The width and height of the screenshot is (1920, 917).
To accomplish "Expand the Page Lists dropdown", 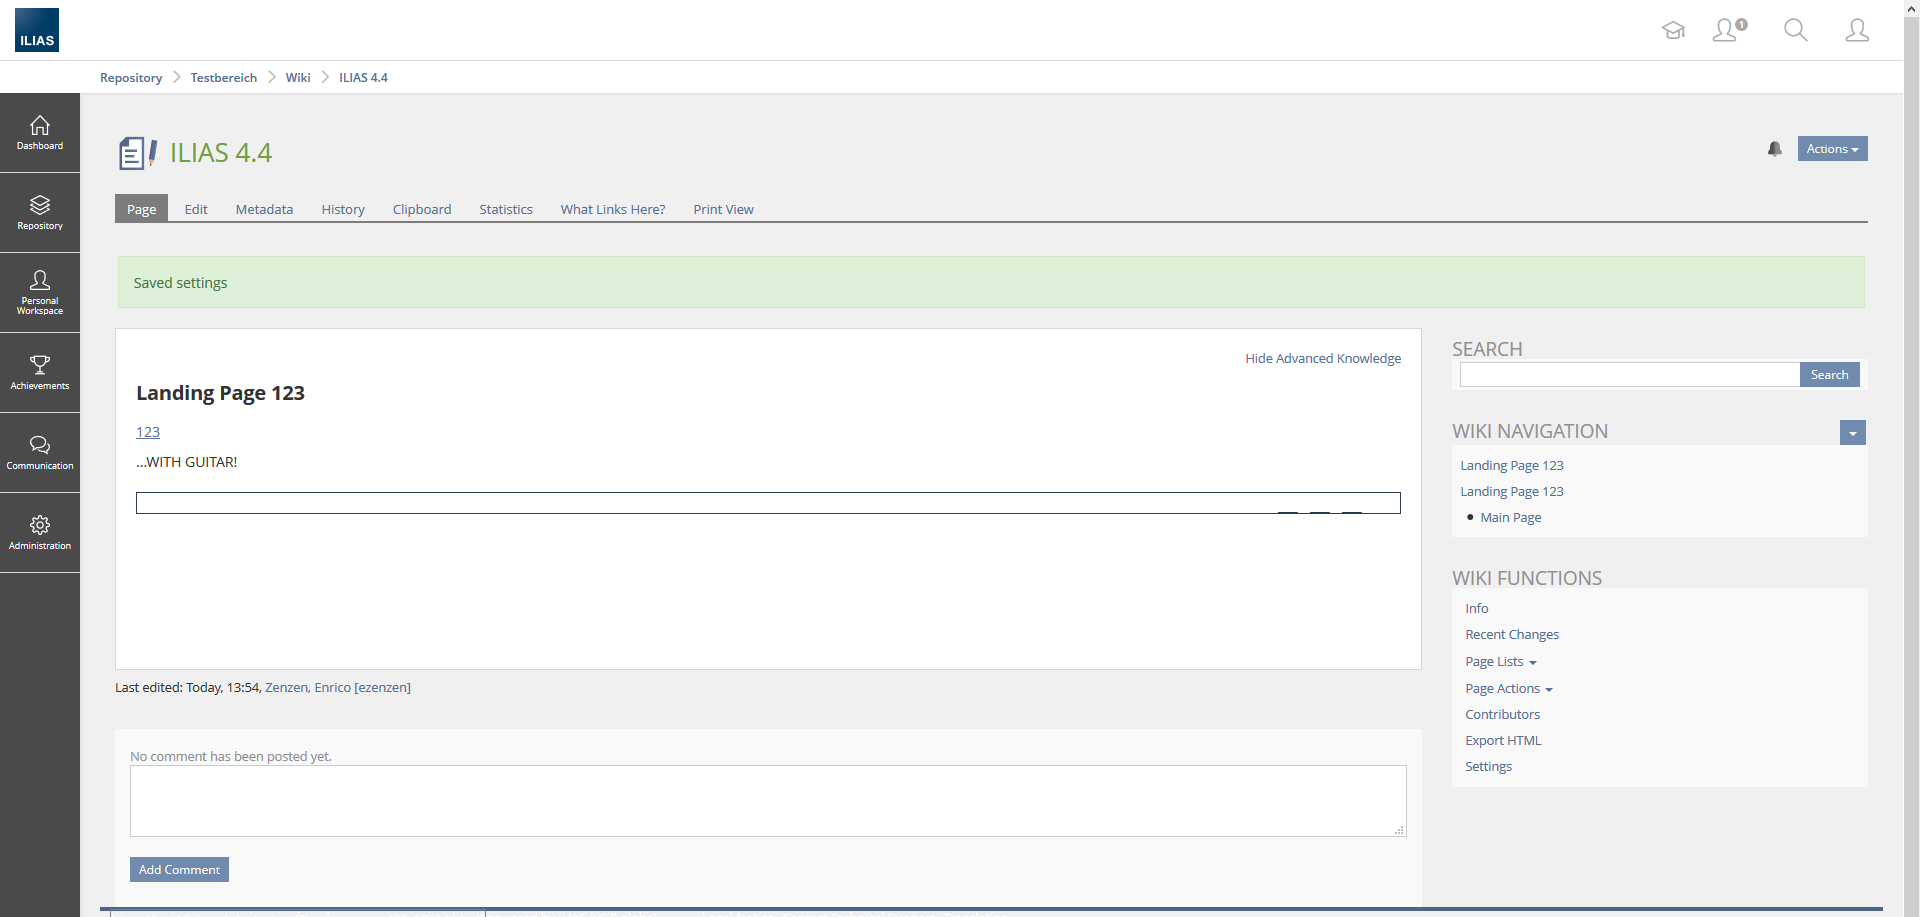I will click(x=1501, y=662).
